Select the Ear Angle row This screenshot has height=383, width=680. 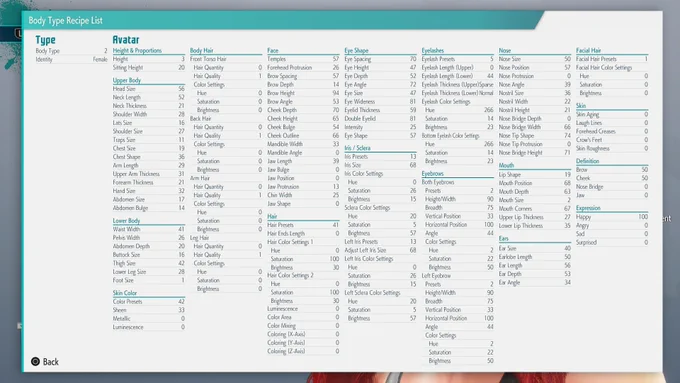(x=535, y=282)
